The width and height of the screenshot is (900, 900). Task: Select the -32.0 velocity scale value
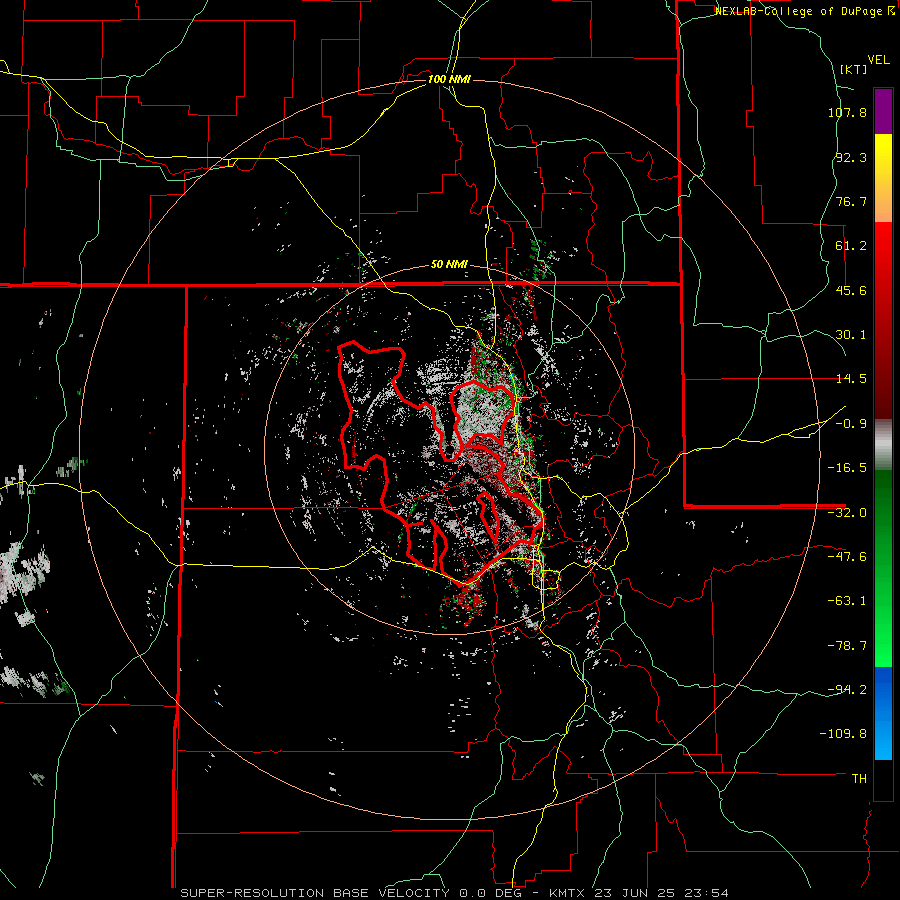[x=847, y=513]
